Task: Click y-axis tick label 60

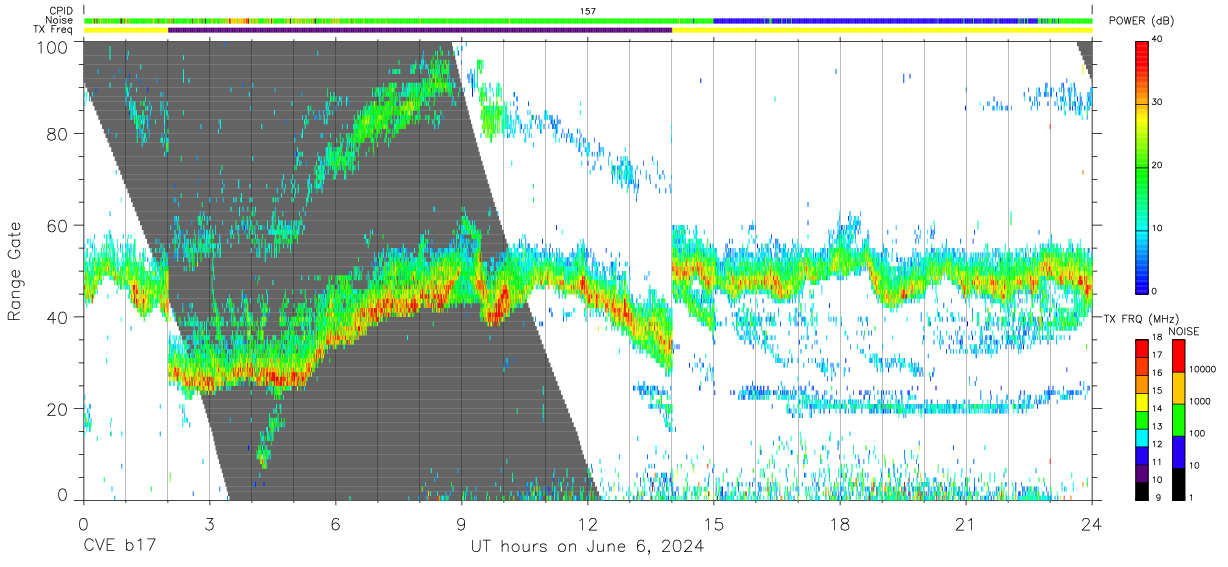Action: [x=58, y=226]
